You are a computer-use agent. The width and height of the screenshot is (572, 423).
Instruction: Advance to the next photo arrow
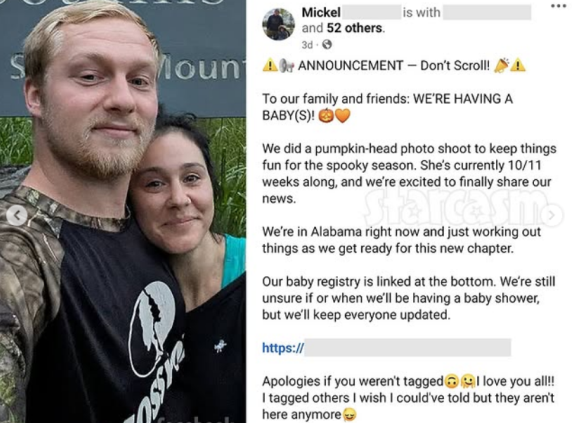coord(552,215)
